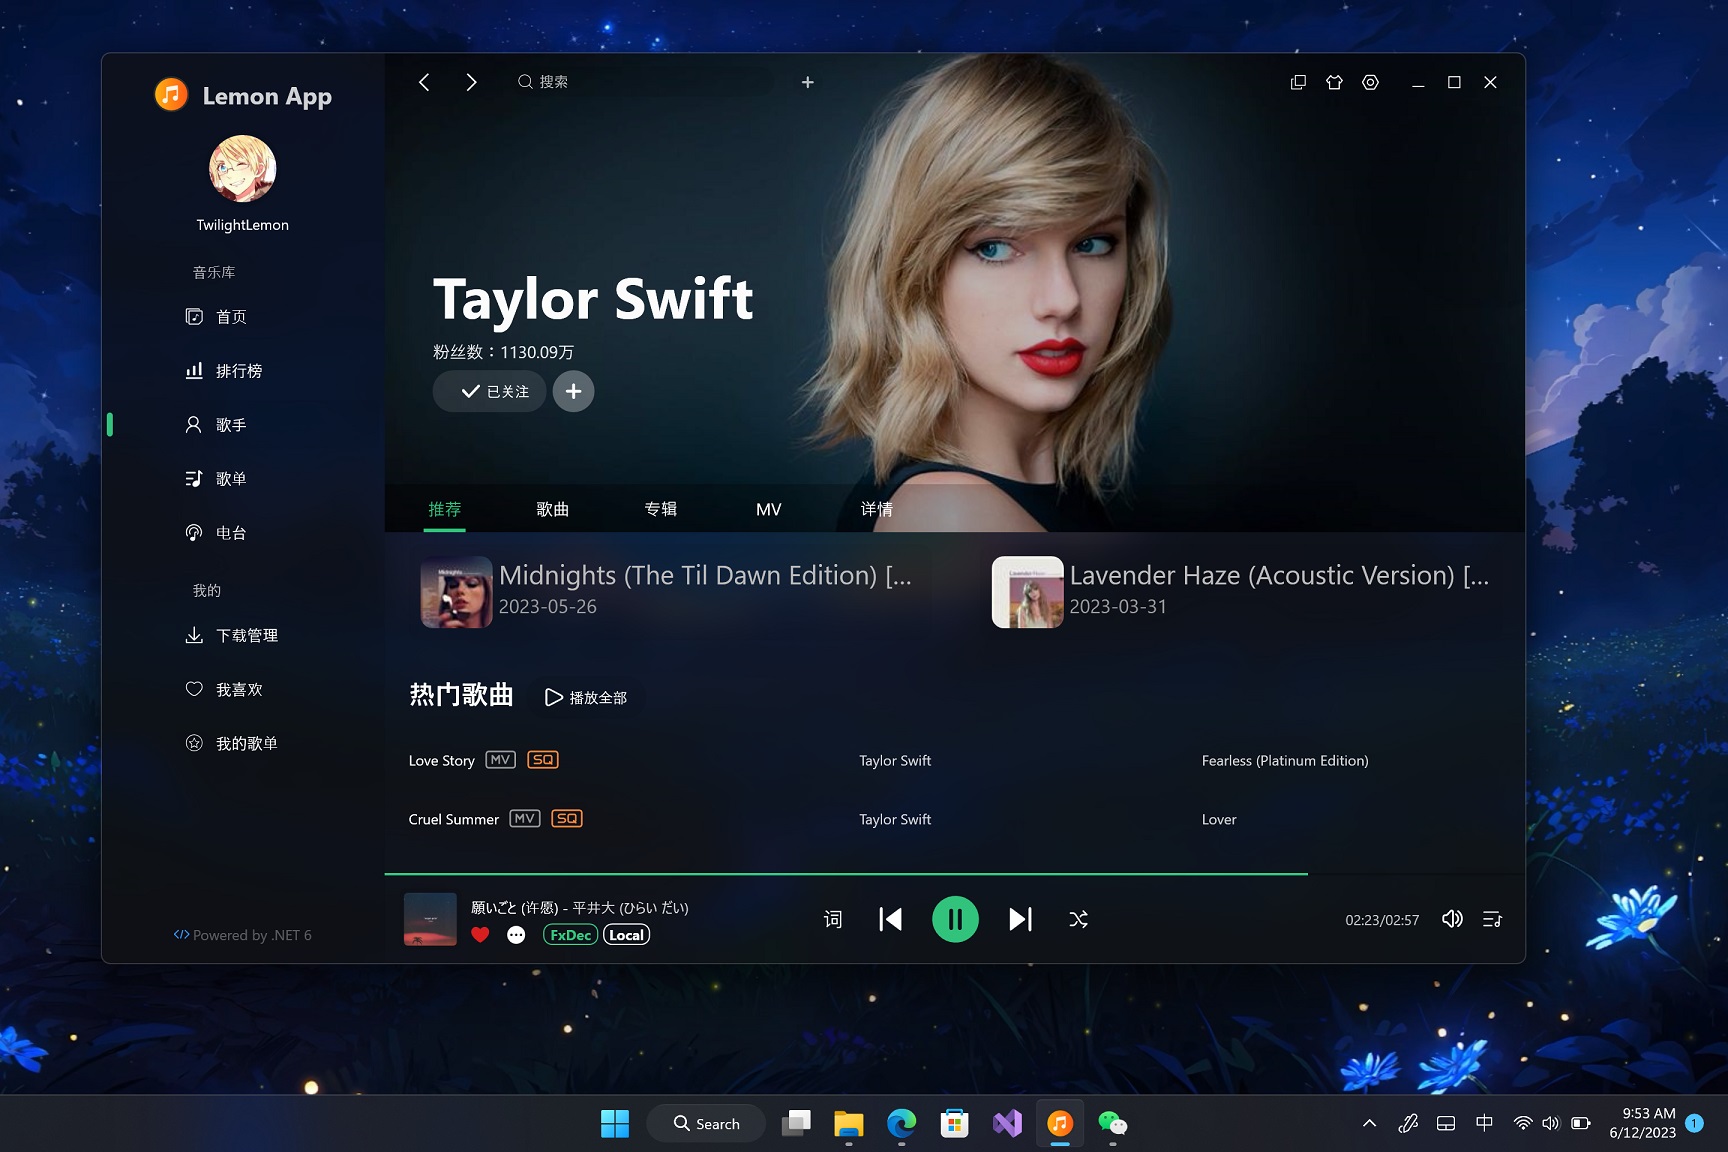Skip to previous track
Screen dimensions: 1728x1152
point(890,919)
